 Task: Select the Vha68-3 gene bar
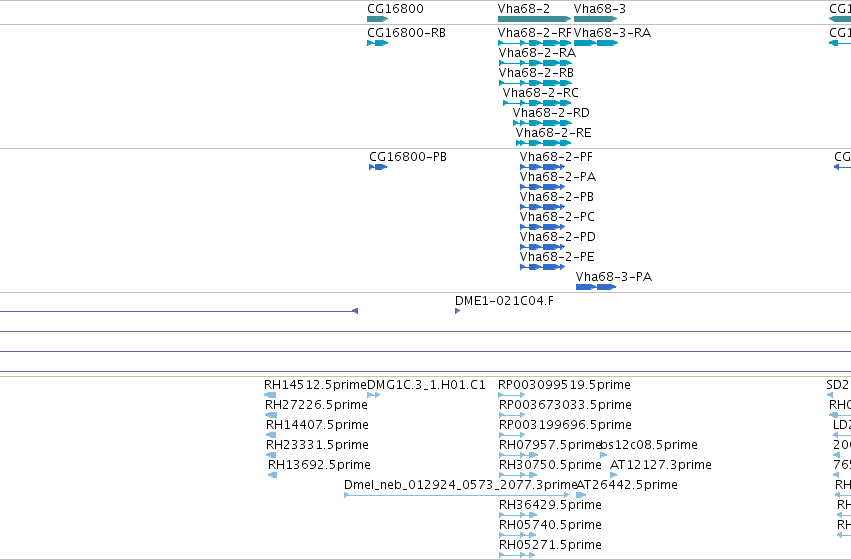click(595, 19)
